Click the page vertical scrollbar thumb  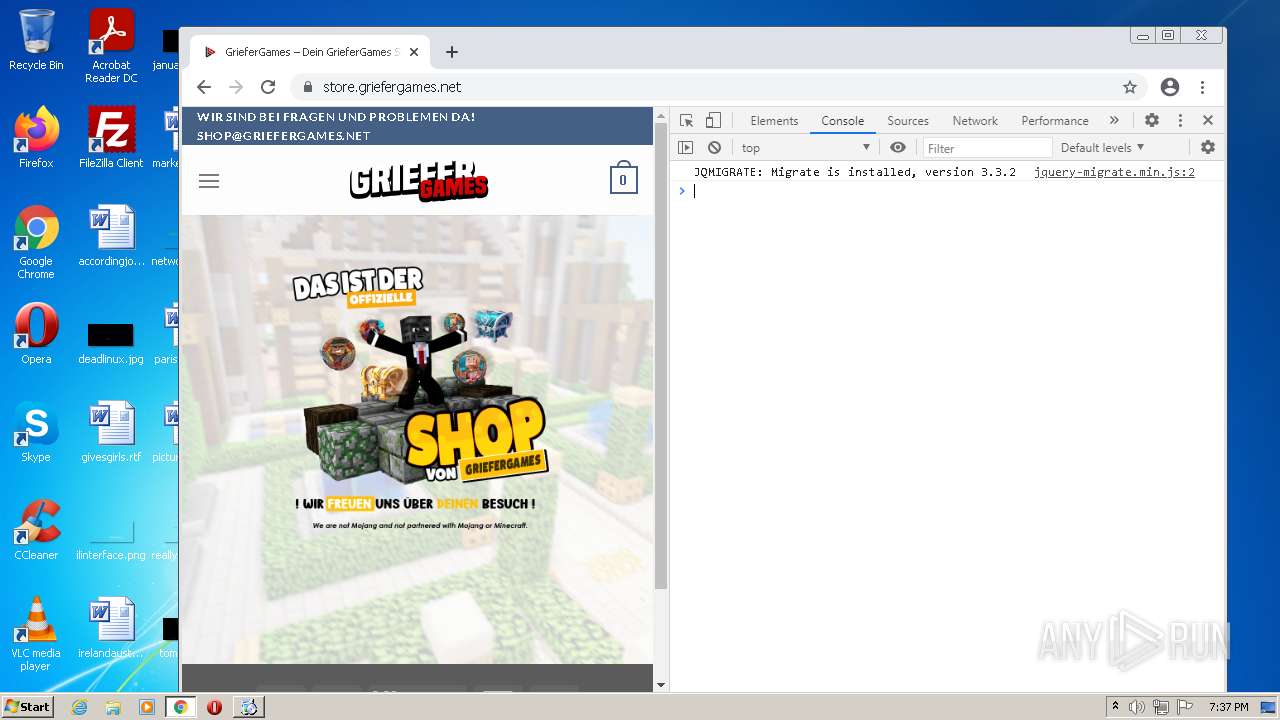tap(660, 355)
